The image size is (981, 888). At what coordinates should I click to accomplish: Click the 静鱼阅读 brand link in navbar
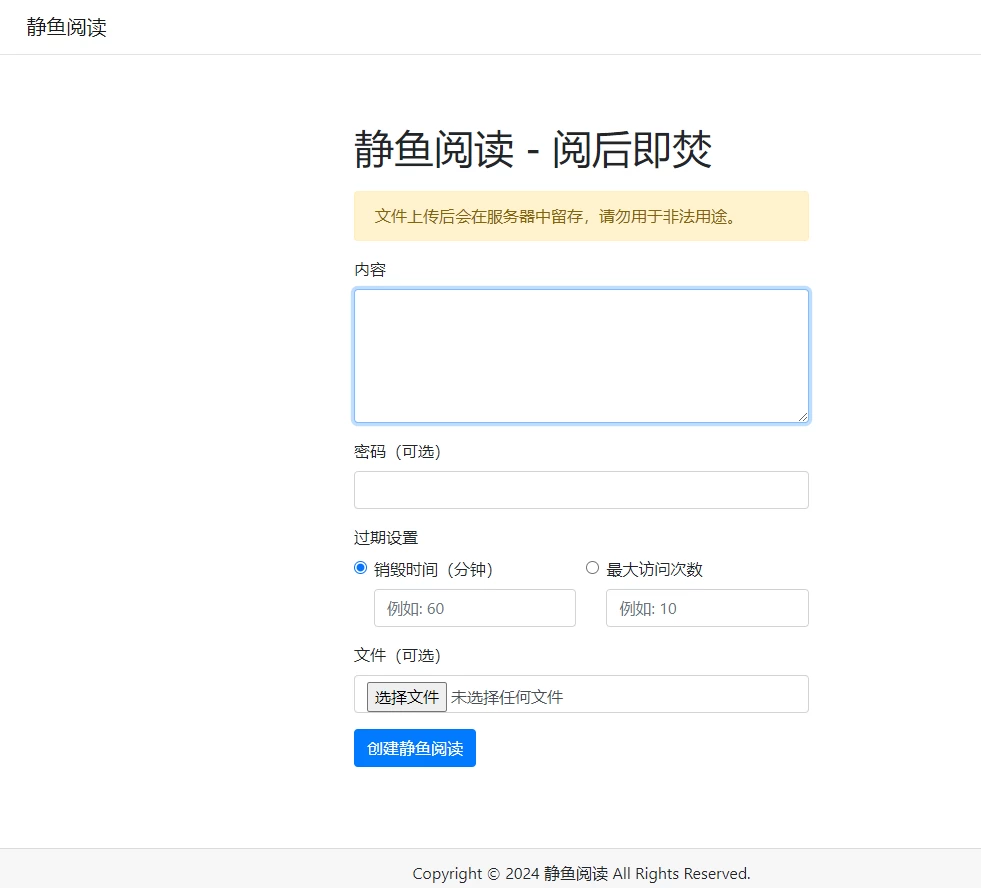(66, 27)
